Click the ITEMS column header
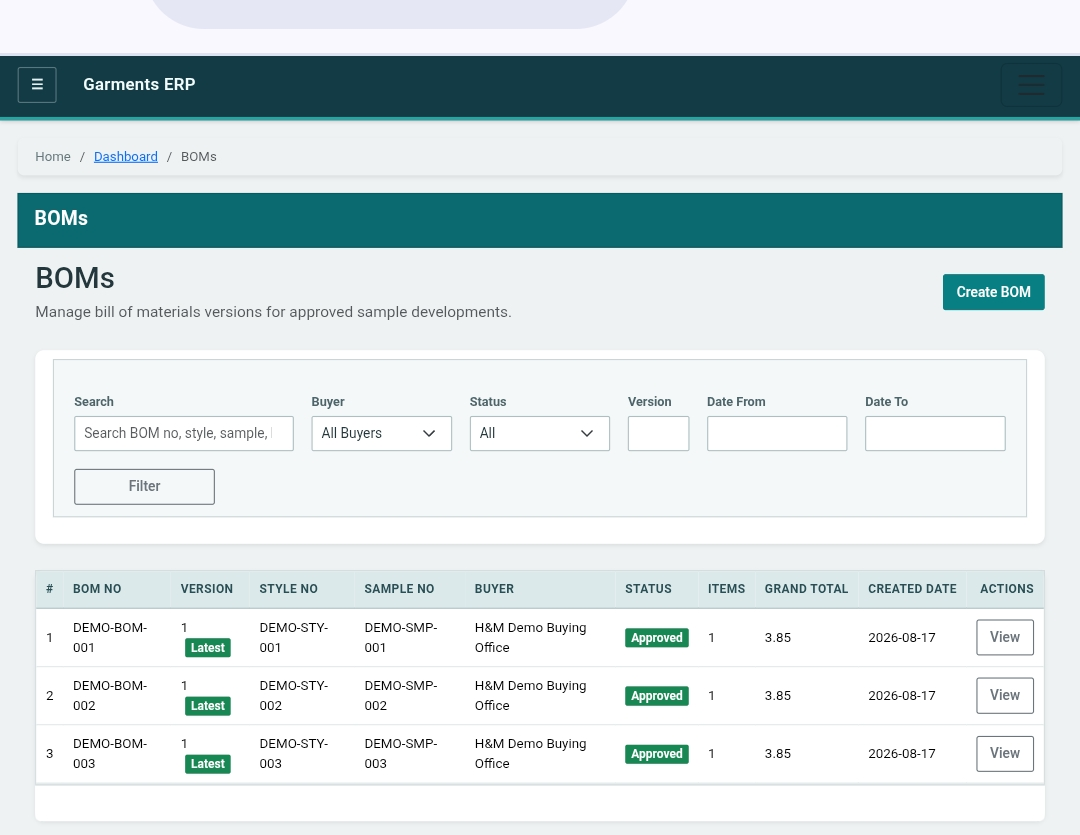This screenshot has height=835, width=1080. pyautogui.click(x=727, y=589)
